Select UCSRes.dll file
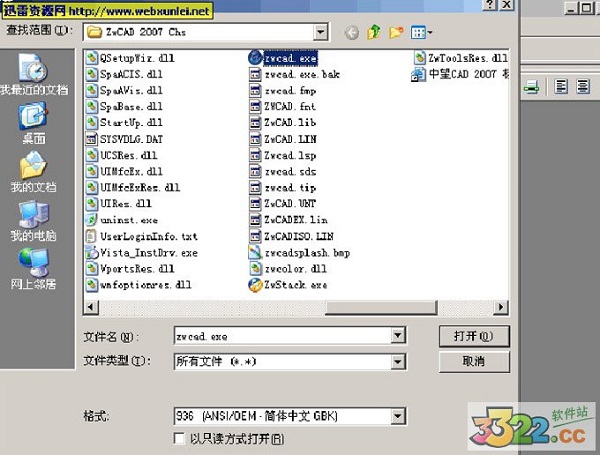The height and width of the screenshot is (455, 600). tap(121, 155)
